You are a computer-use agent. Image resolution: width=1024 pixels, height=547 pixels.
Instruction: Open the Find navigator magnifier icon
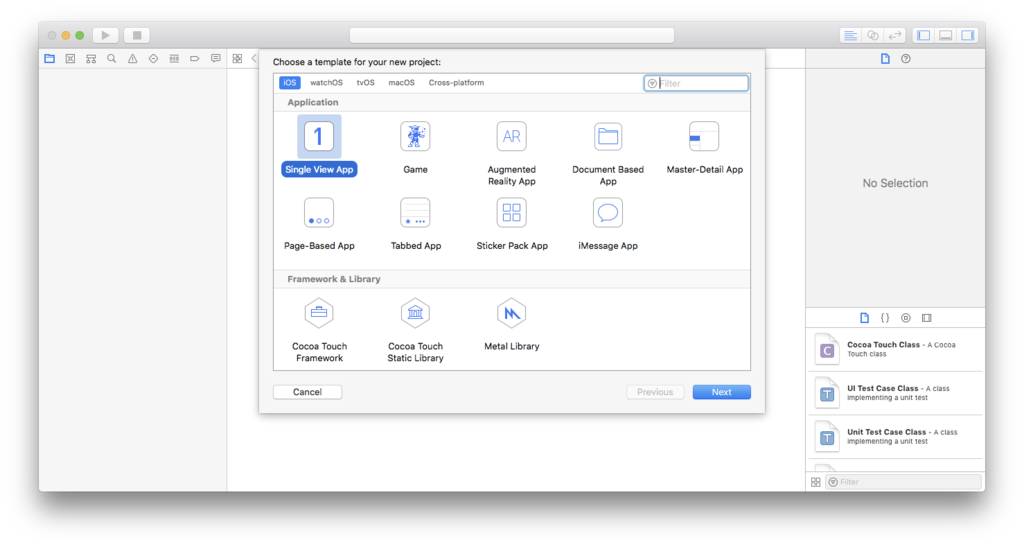(112, 59)
